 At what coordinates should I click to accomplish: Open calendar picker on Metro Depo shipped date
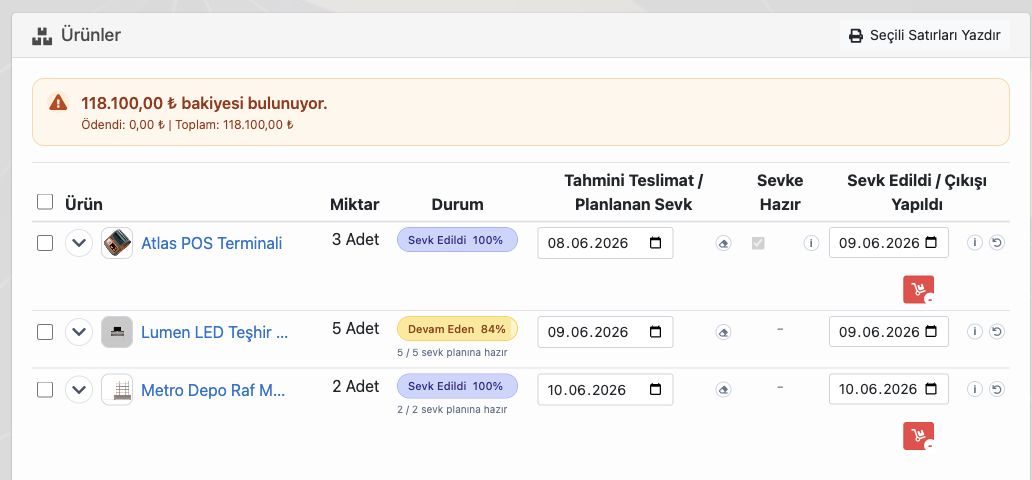[x=931, y=389]
